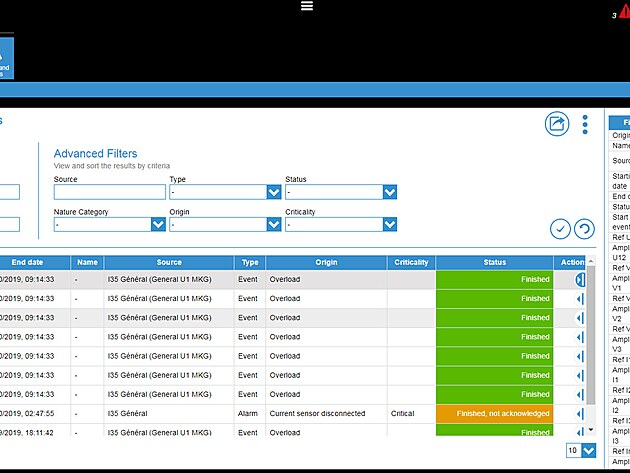
Task: Click the Status column header
Action: click(494, 262)
